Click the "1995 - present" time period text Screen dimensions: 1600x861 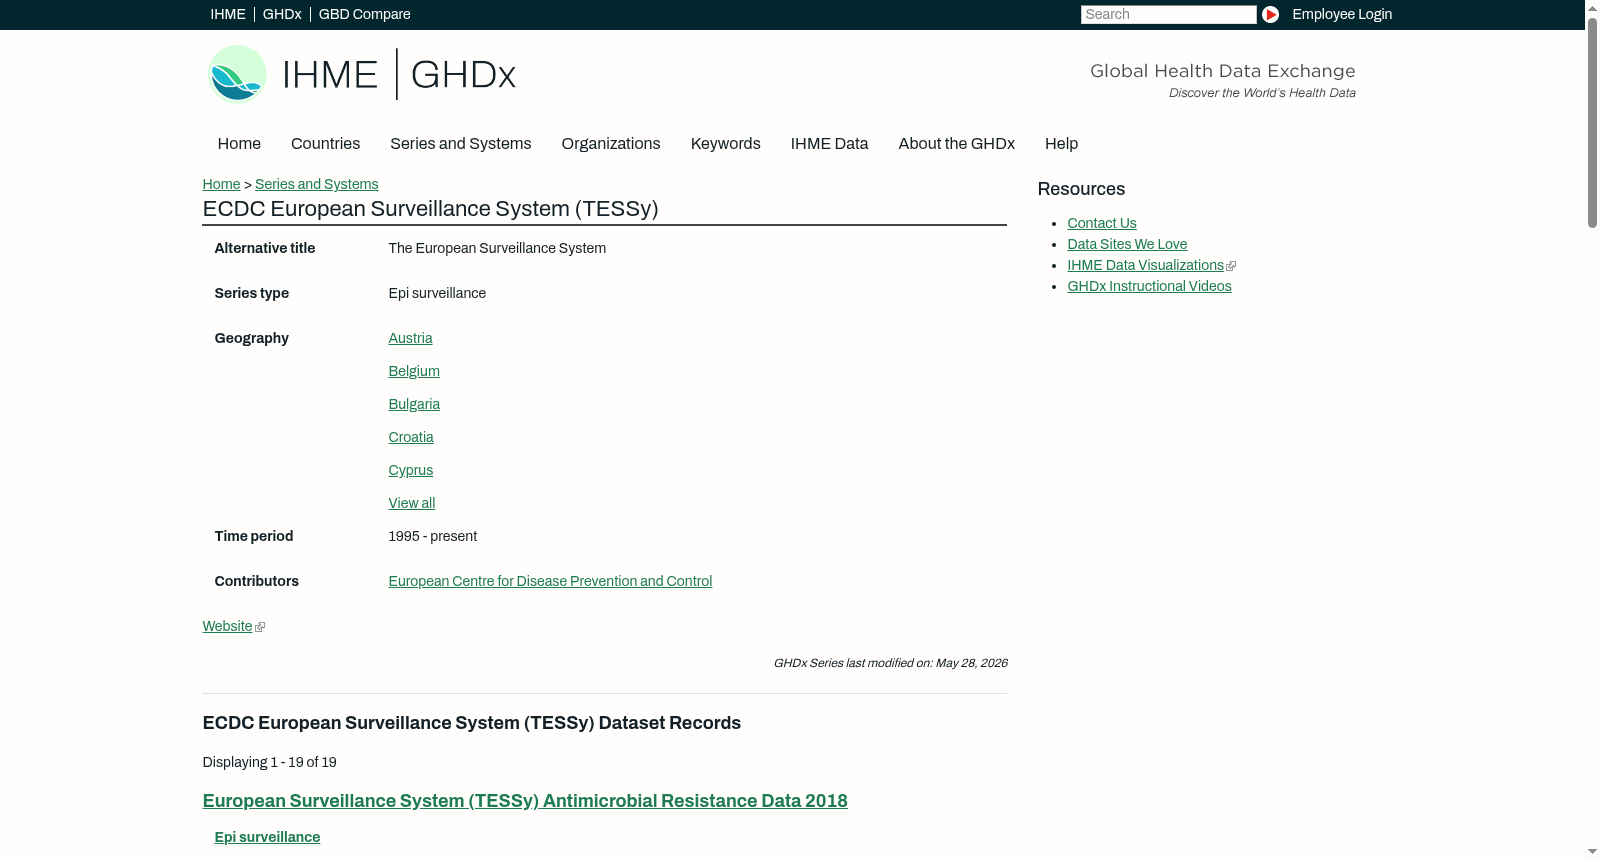pyautogui.click(x=433, y=536)
